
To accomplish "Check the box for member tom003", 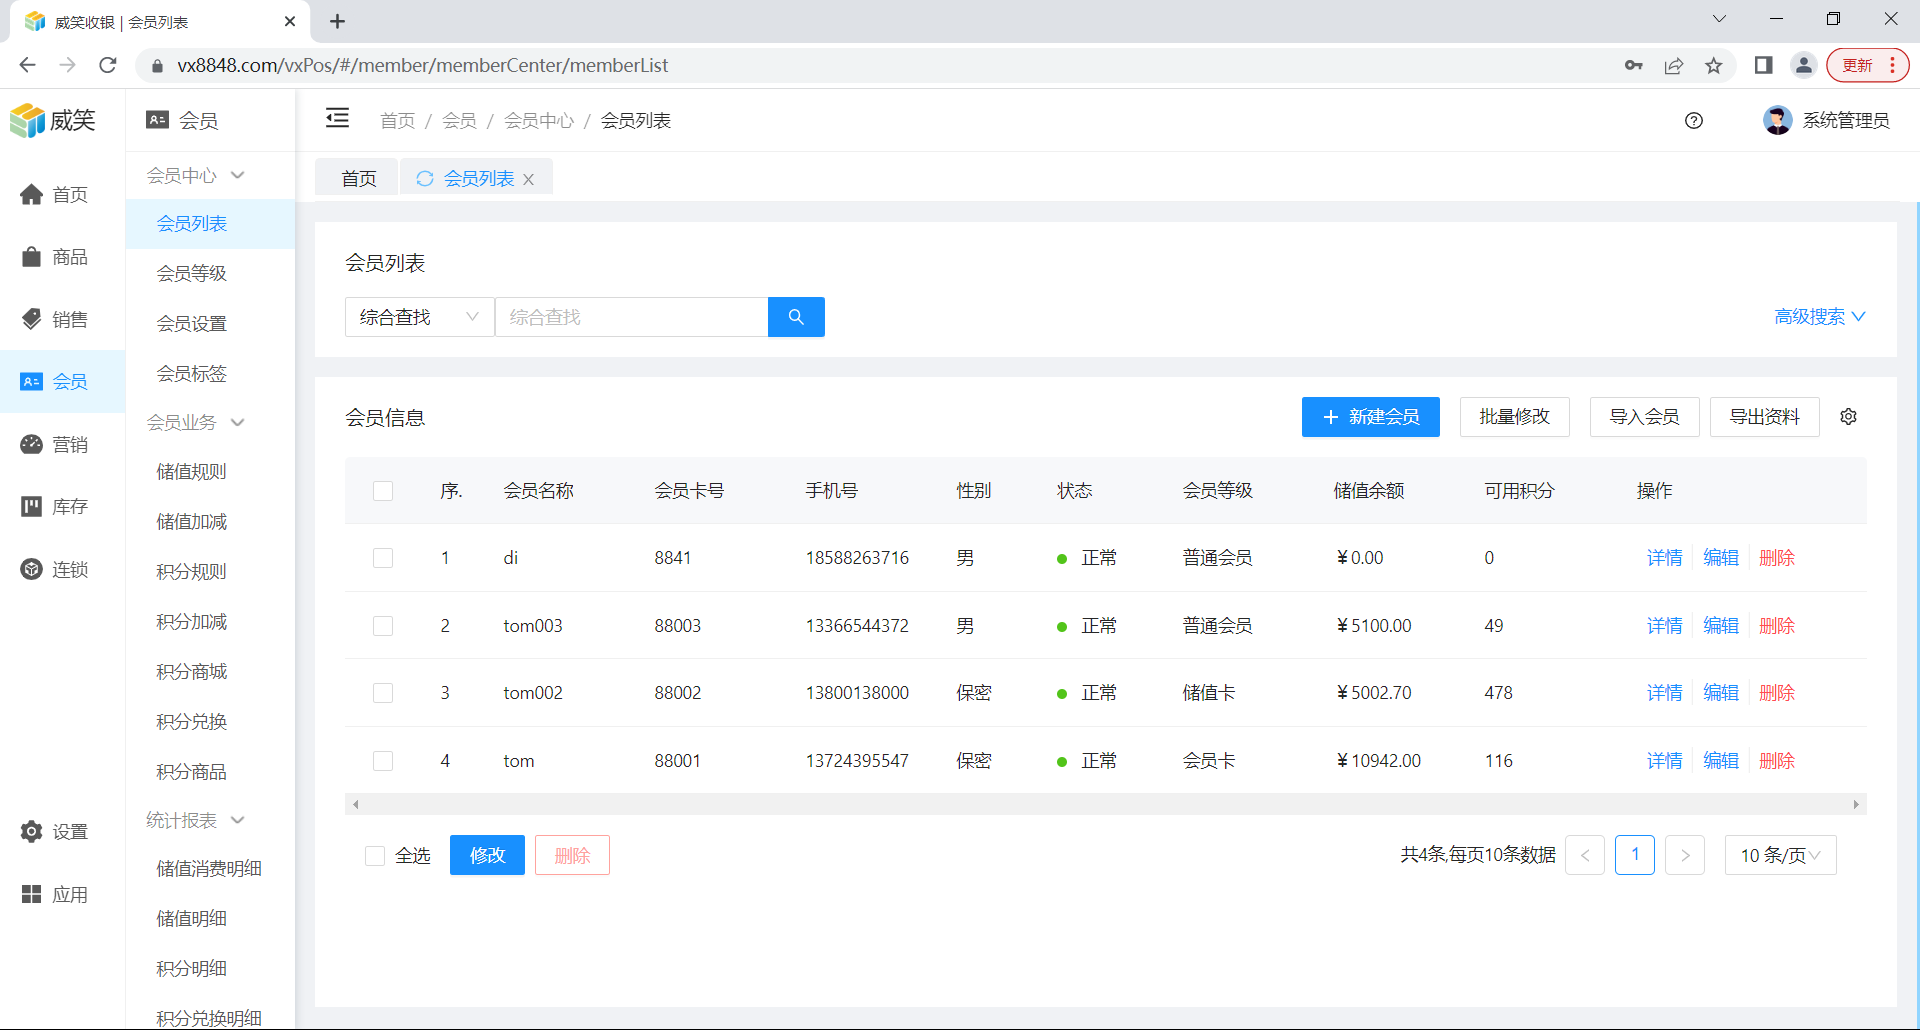I will coord(383,626).
